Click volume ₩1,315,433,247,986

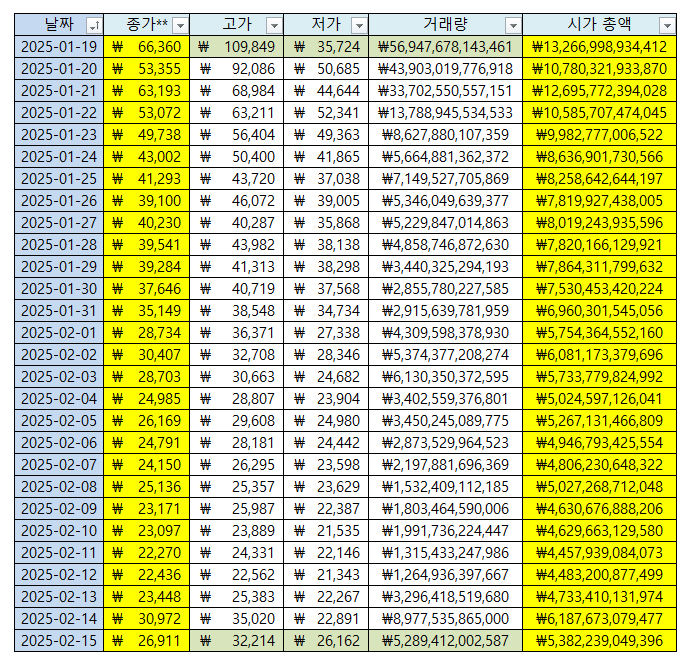[x=446, y=552]
